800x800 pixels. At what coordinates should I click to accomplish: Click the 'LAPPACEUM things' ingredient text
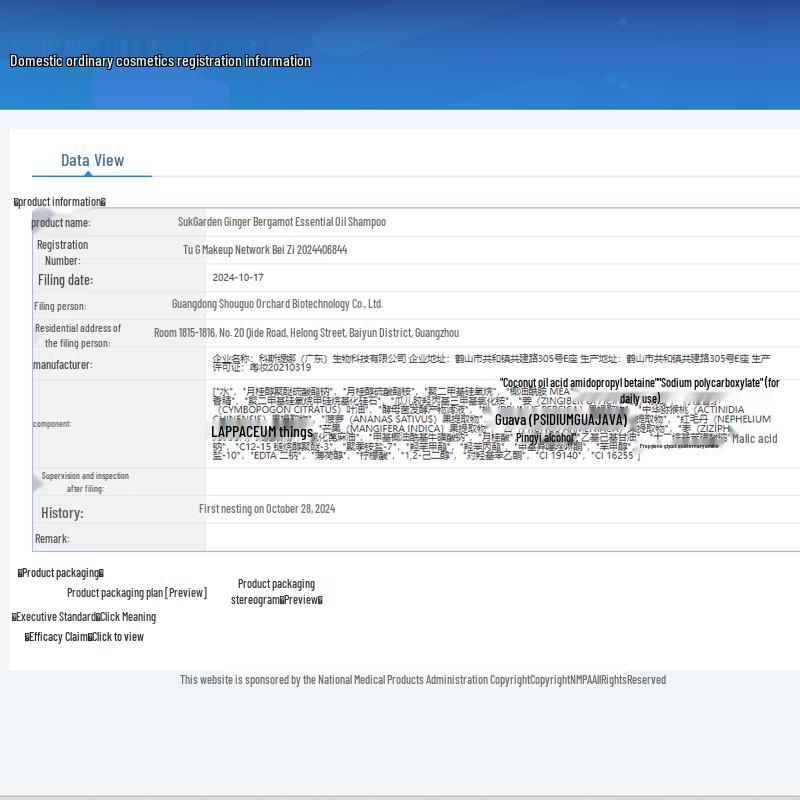pyautogui.click(x=262, y=432)
